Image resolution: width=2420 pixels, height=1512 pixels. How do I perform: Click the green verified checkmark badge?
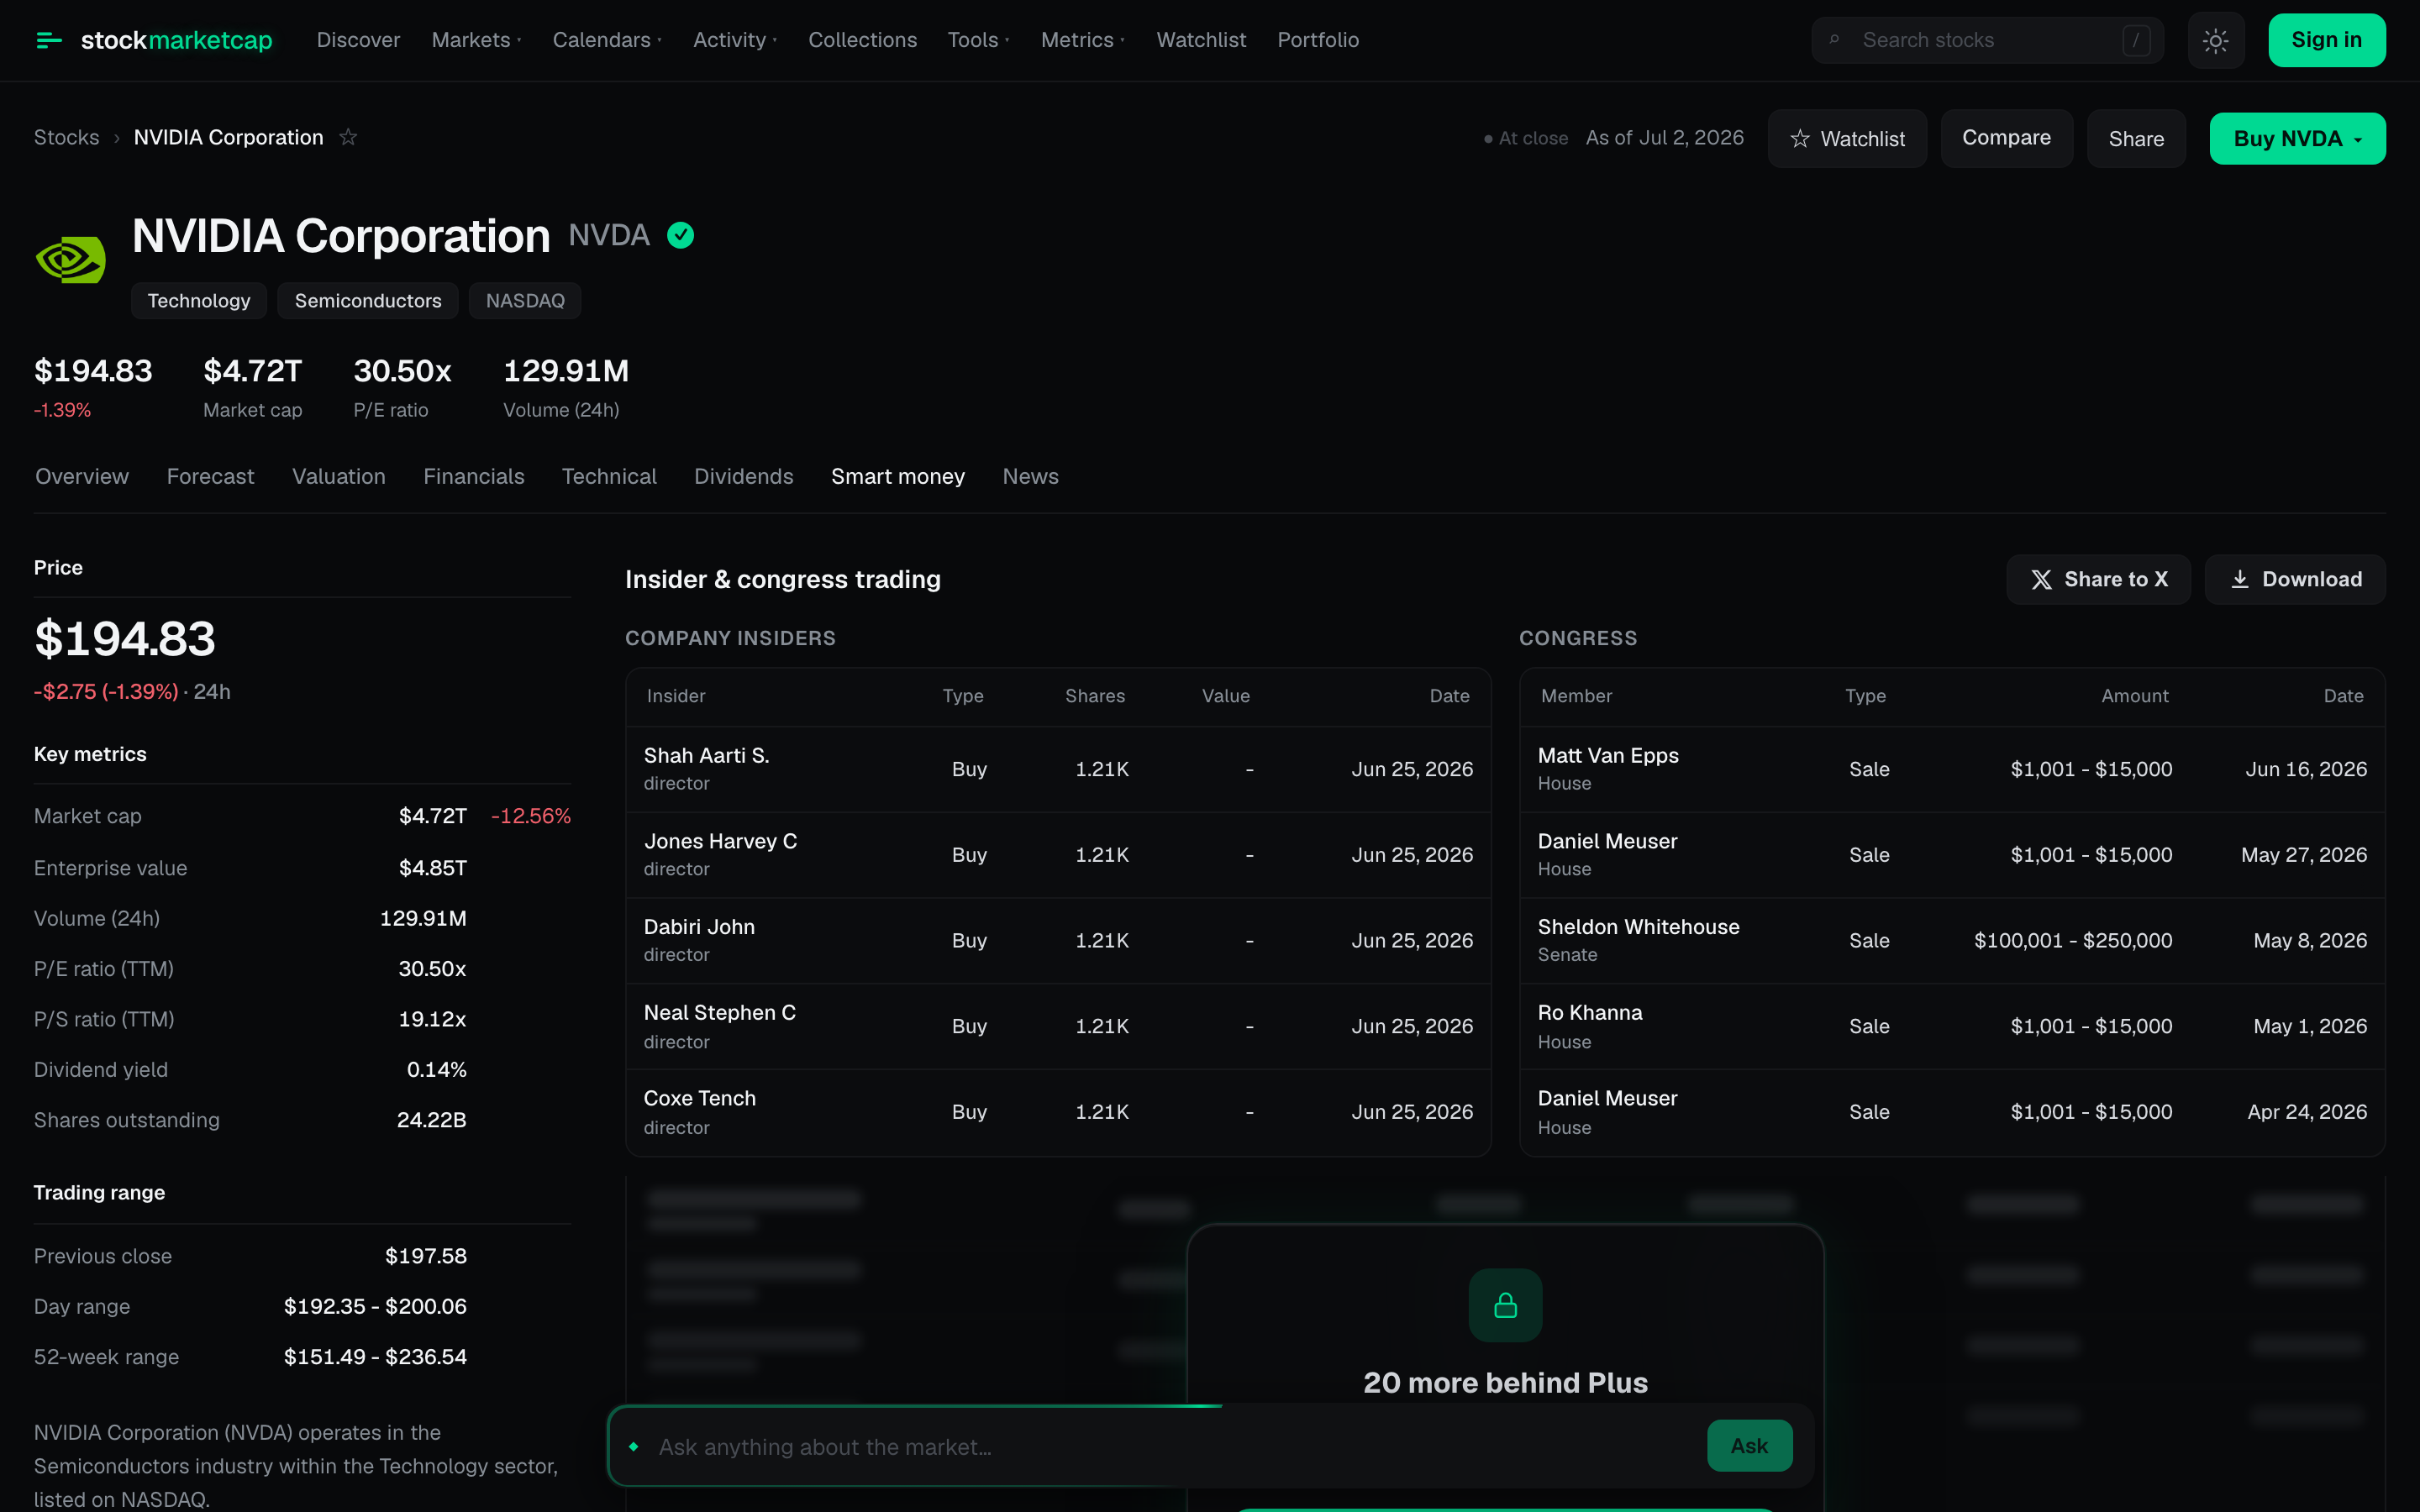click(681, 235)
